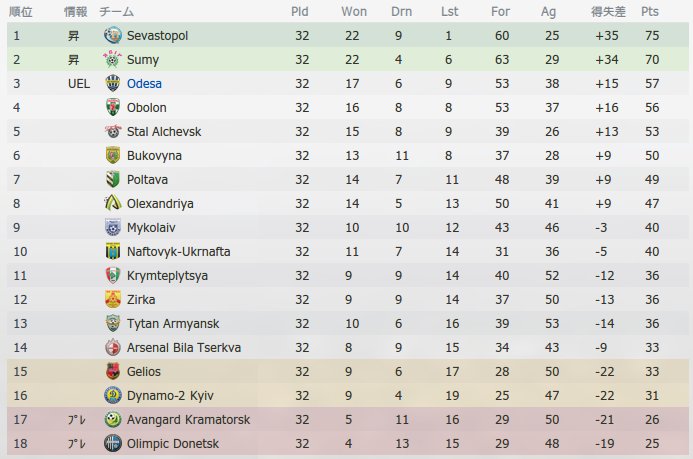Screen dimensions: 693x459
Task: Click the Obolon club crest
Action: coord(113,107)
